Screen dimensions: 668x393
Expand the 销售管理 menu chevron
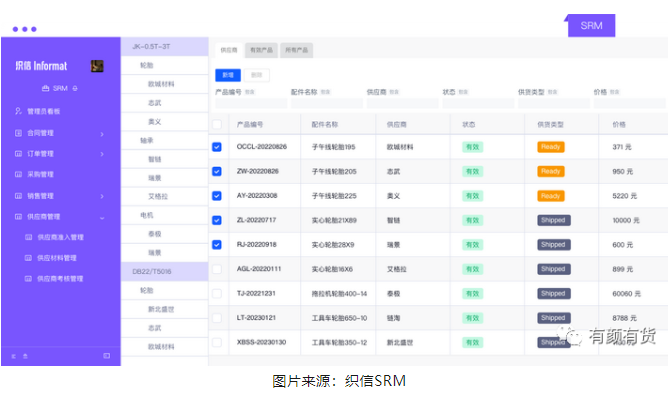pyautogui.click(x=102, y=196)
